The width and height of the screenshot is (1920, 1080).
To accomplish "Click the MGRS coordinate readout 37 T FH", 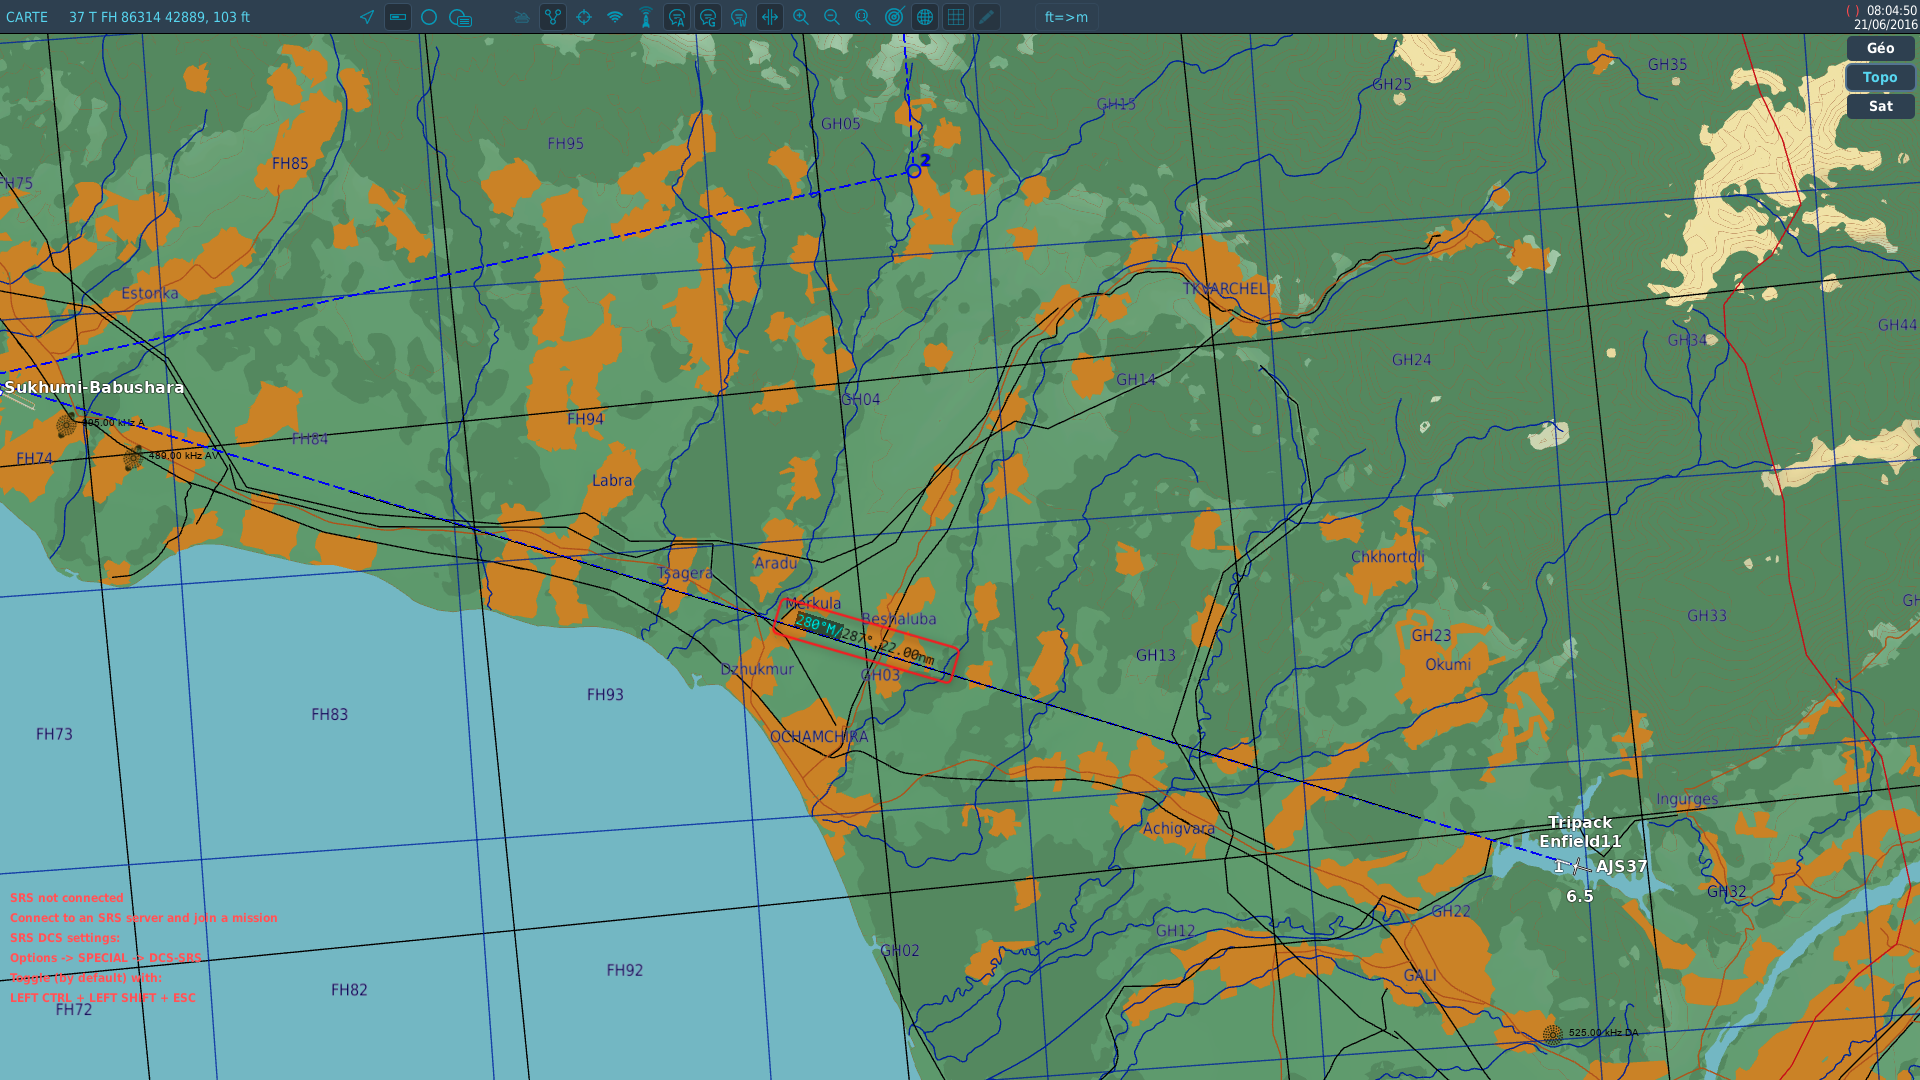I will click(159, 17).
